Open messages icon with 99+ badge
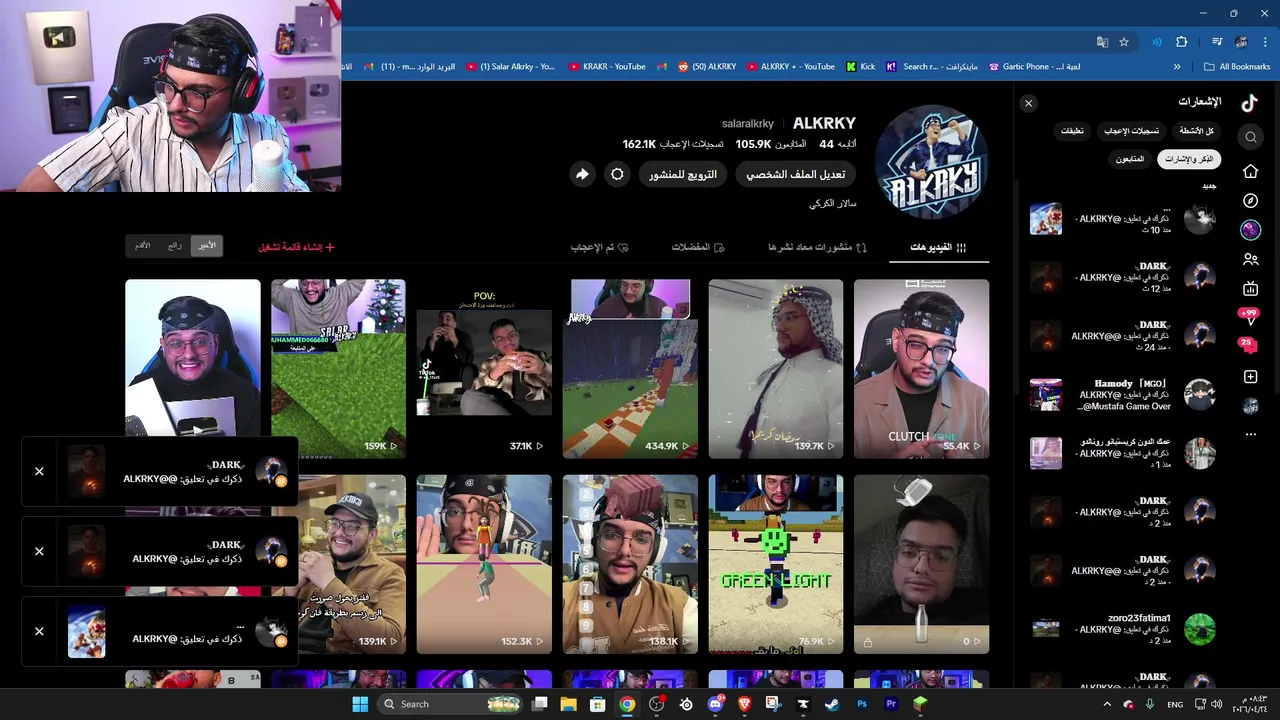This screenshot has width=1280, height=720. pos(1249,318)
